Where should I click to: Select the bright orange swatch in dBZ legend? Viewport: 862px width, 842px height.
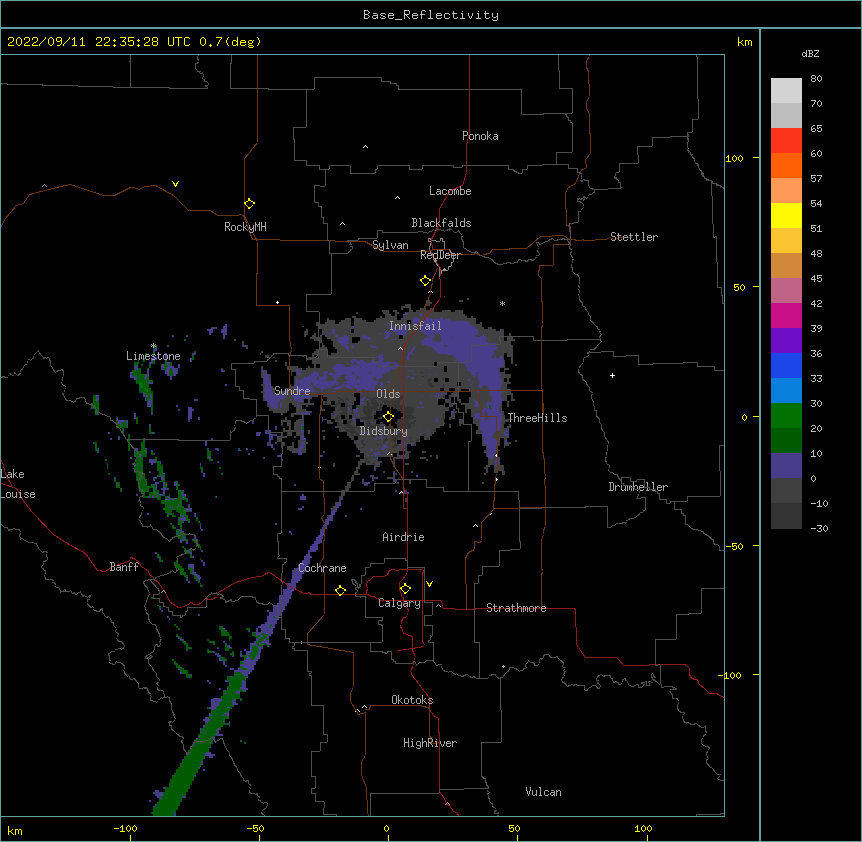point(786,165)
